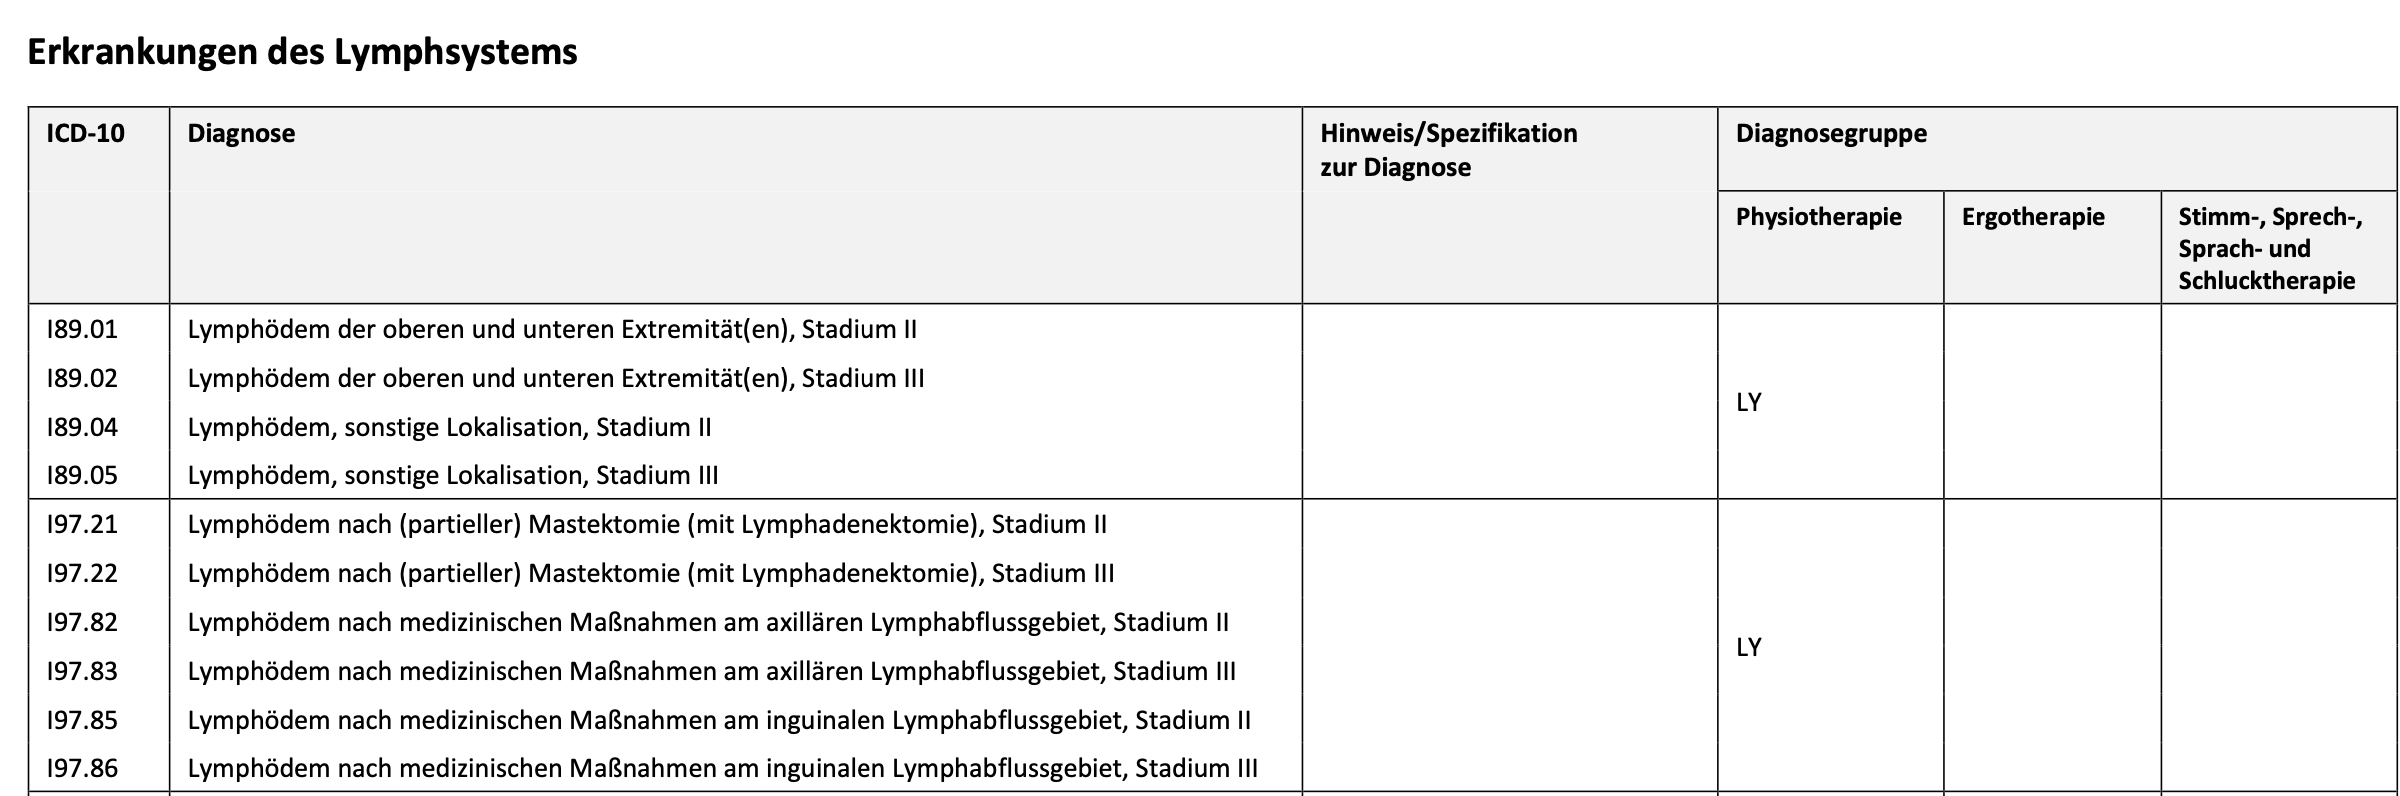Click the Diagnose column header
Image resolution: width=2400 pixels, height=796 pixels.
click(241, 134)
